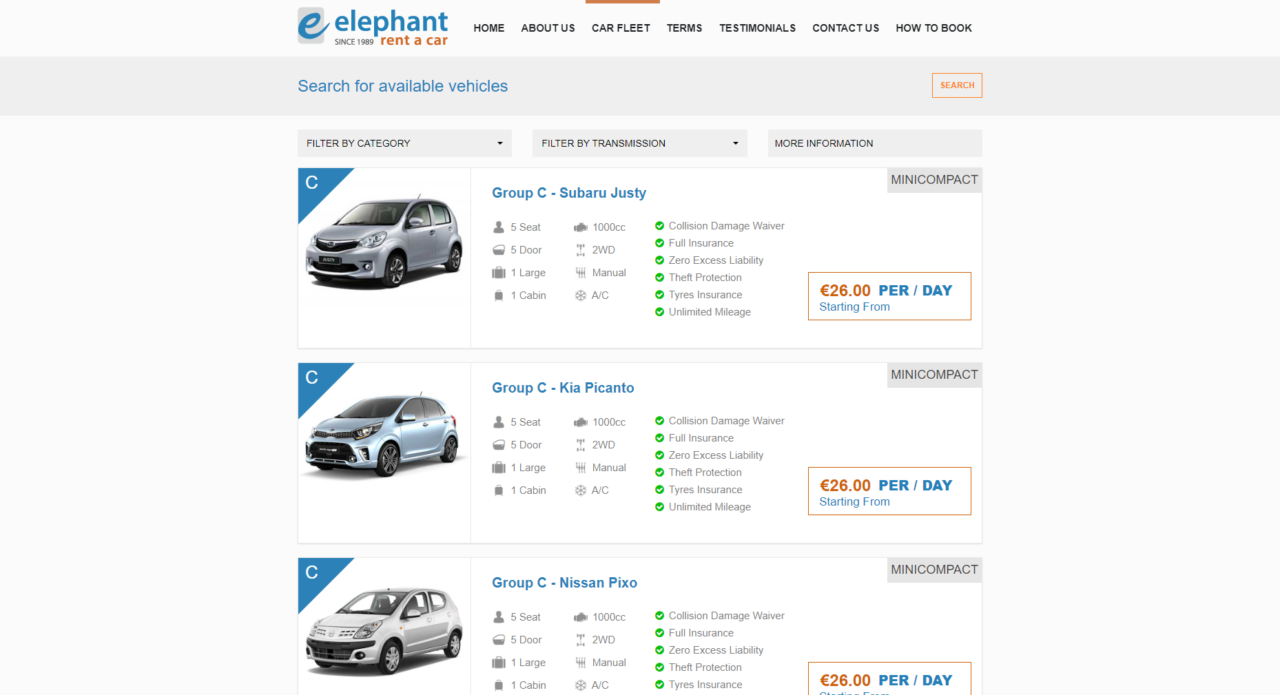Click the green check beside Kia Picanto Theft Protection
This screenshot has height=695, width=1280.
pos(660,472)
